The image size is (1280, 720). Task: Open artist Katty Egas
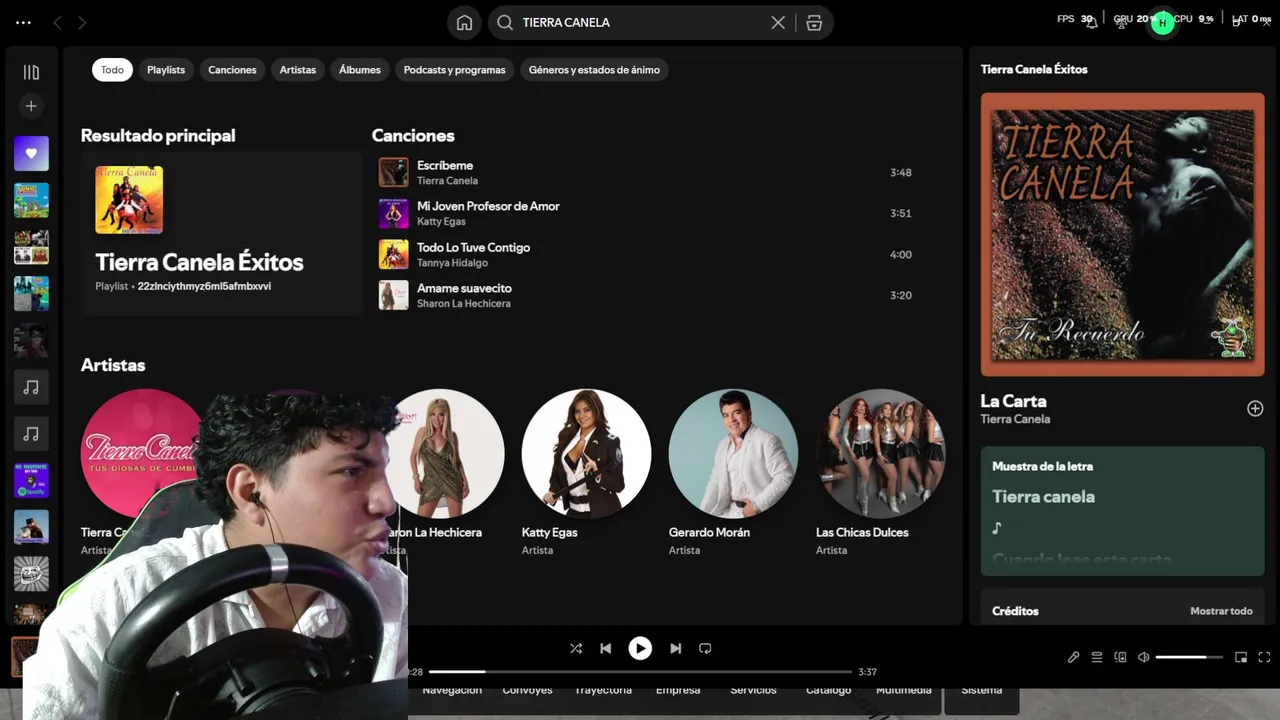pos(586,453)
